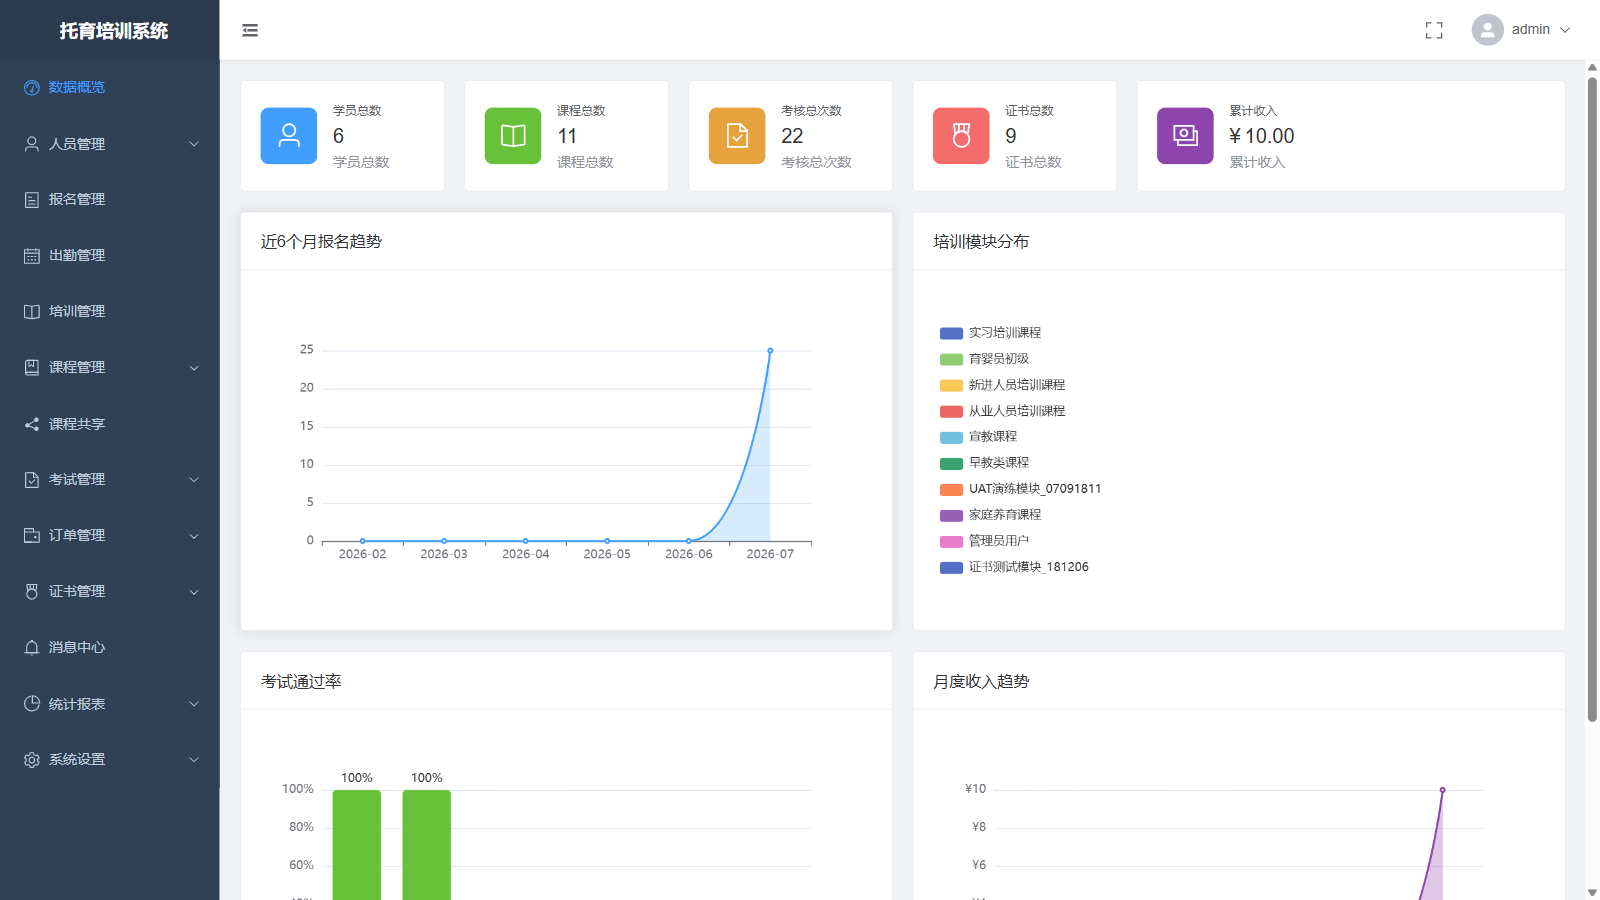Click the 统计报表 pie chart icon
Screen dimensions: 1600x900
32,704
